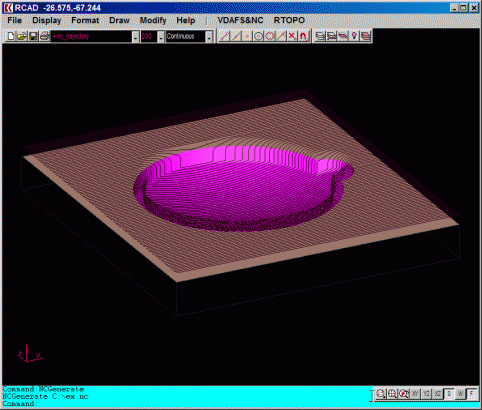Select the first line drawing tool

click(224, 36)
